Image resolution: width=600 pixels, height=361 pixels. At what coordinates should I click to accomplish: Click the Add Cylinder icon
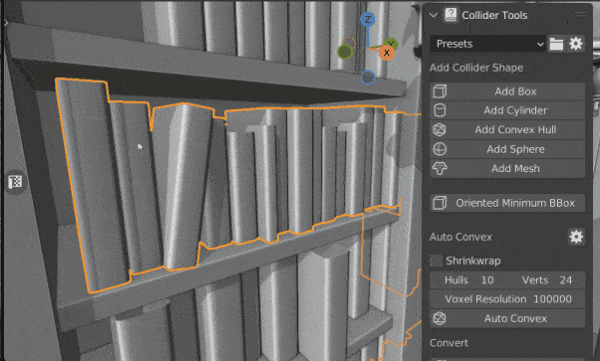440,111
